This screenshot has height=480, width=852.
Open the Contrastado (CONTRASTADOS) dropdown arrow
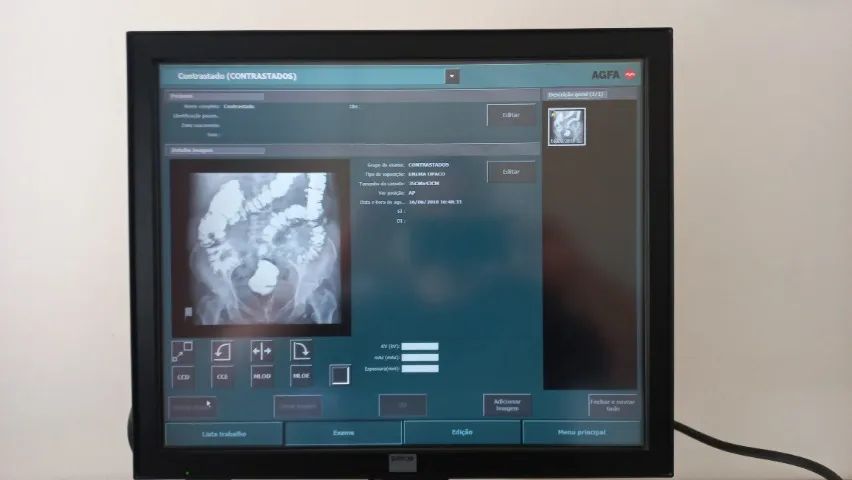point(452,76)
